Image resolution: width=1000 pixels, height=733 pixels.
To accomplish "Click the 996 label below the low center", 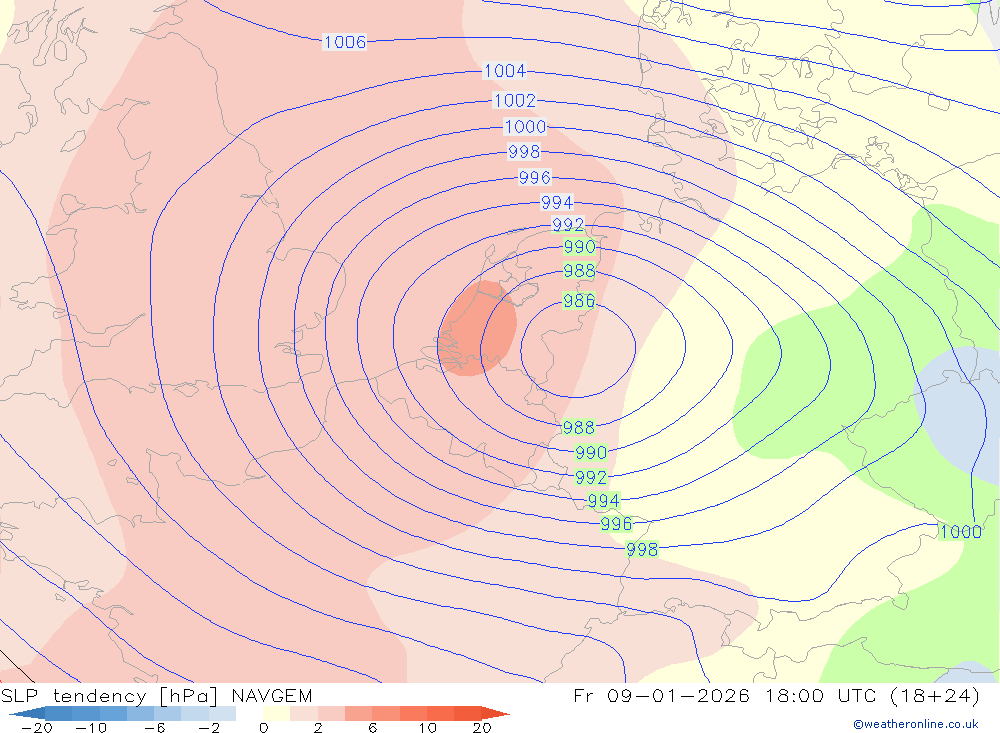I will (x=616, y=524).
